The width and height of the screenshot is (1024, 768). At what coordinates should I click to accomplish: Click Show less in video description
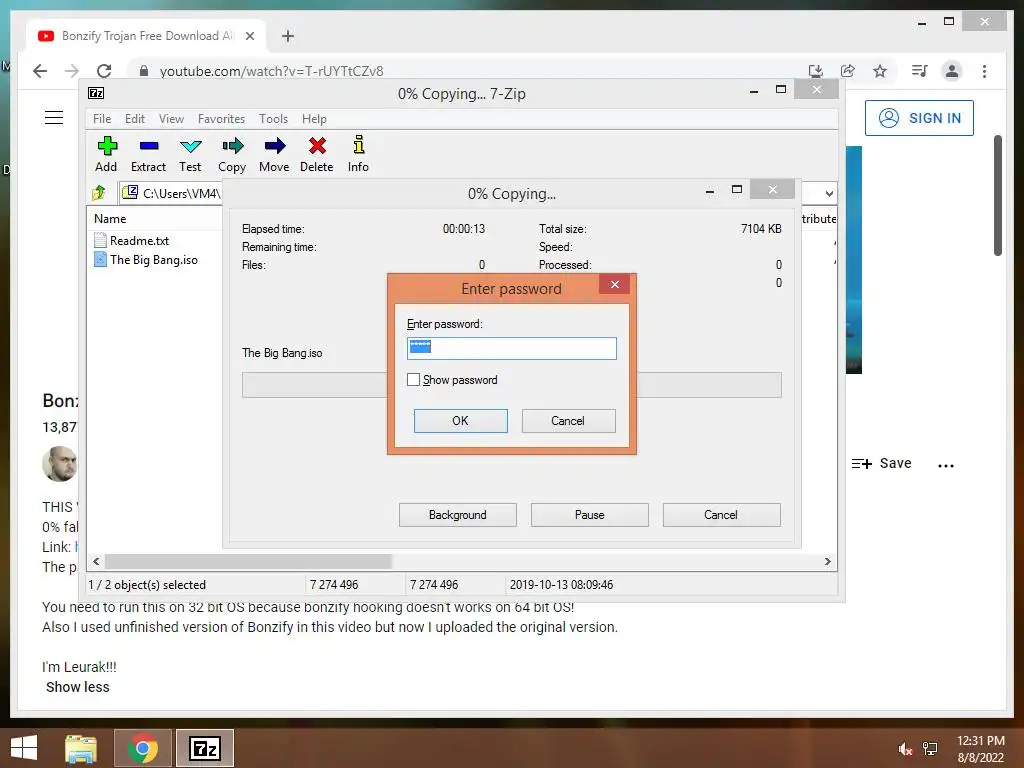[78, 687]
